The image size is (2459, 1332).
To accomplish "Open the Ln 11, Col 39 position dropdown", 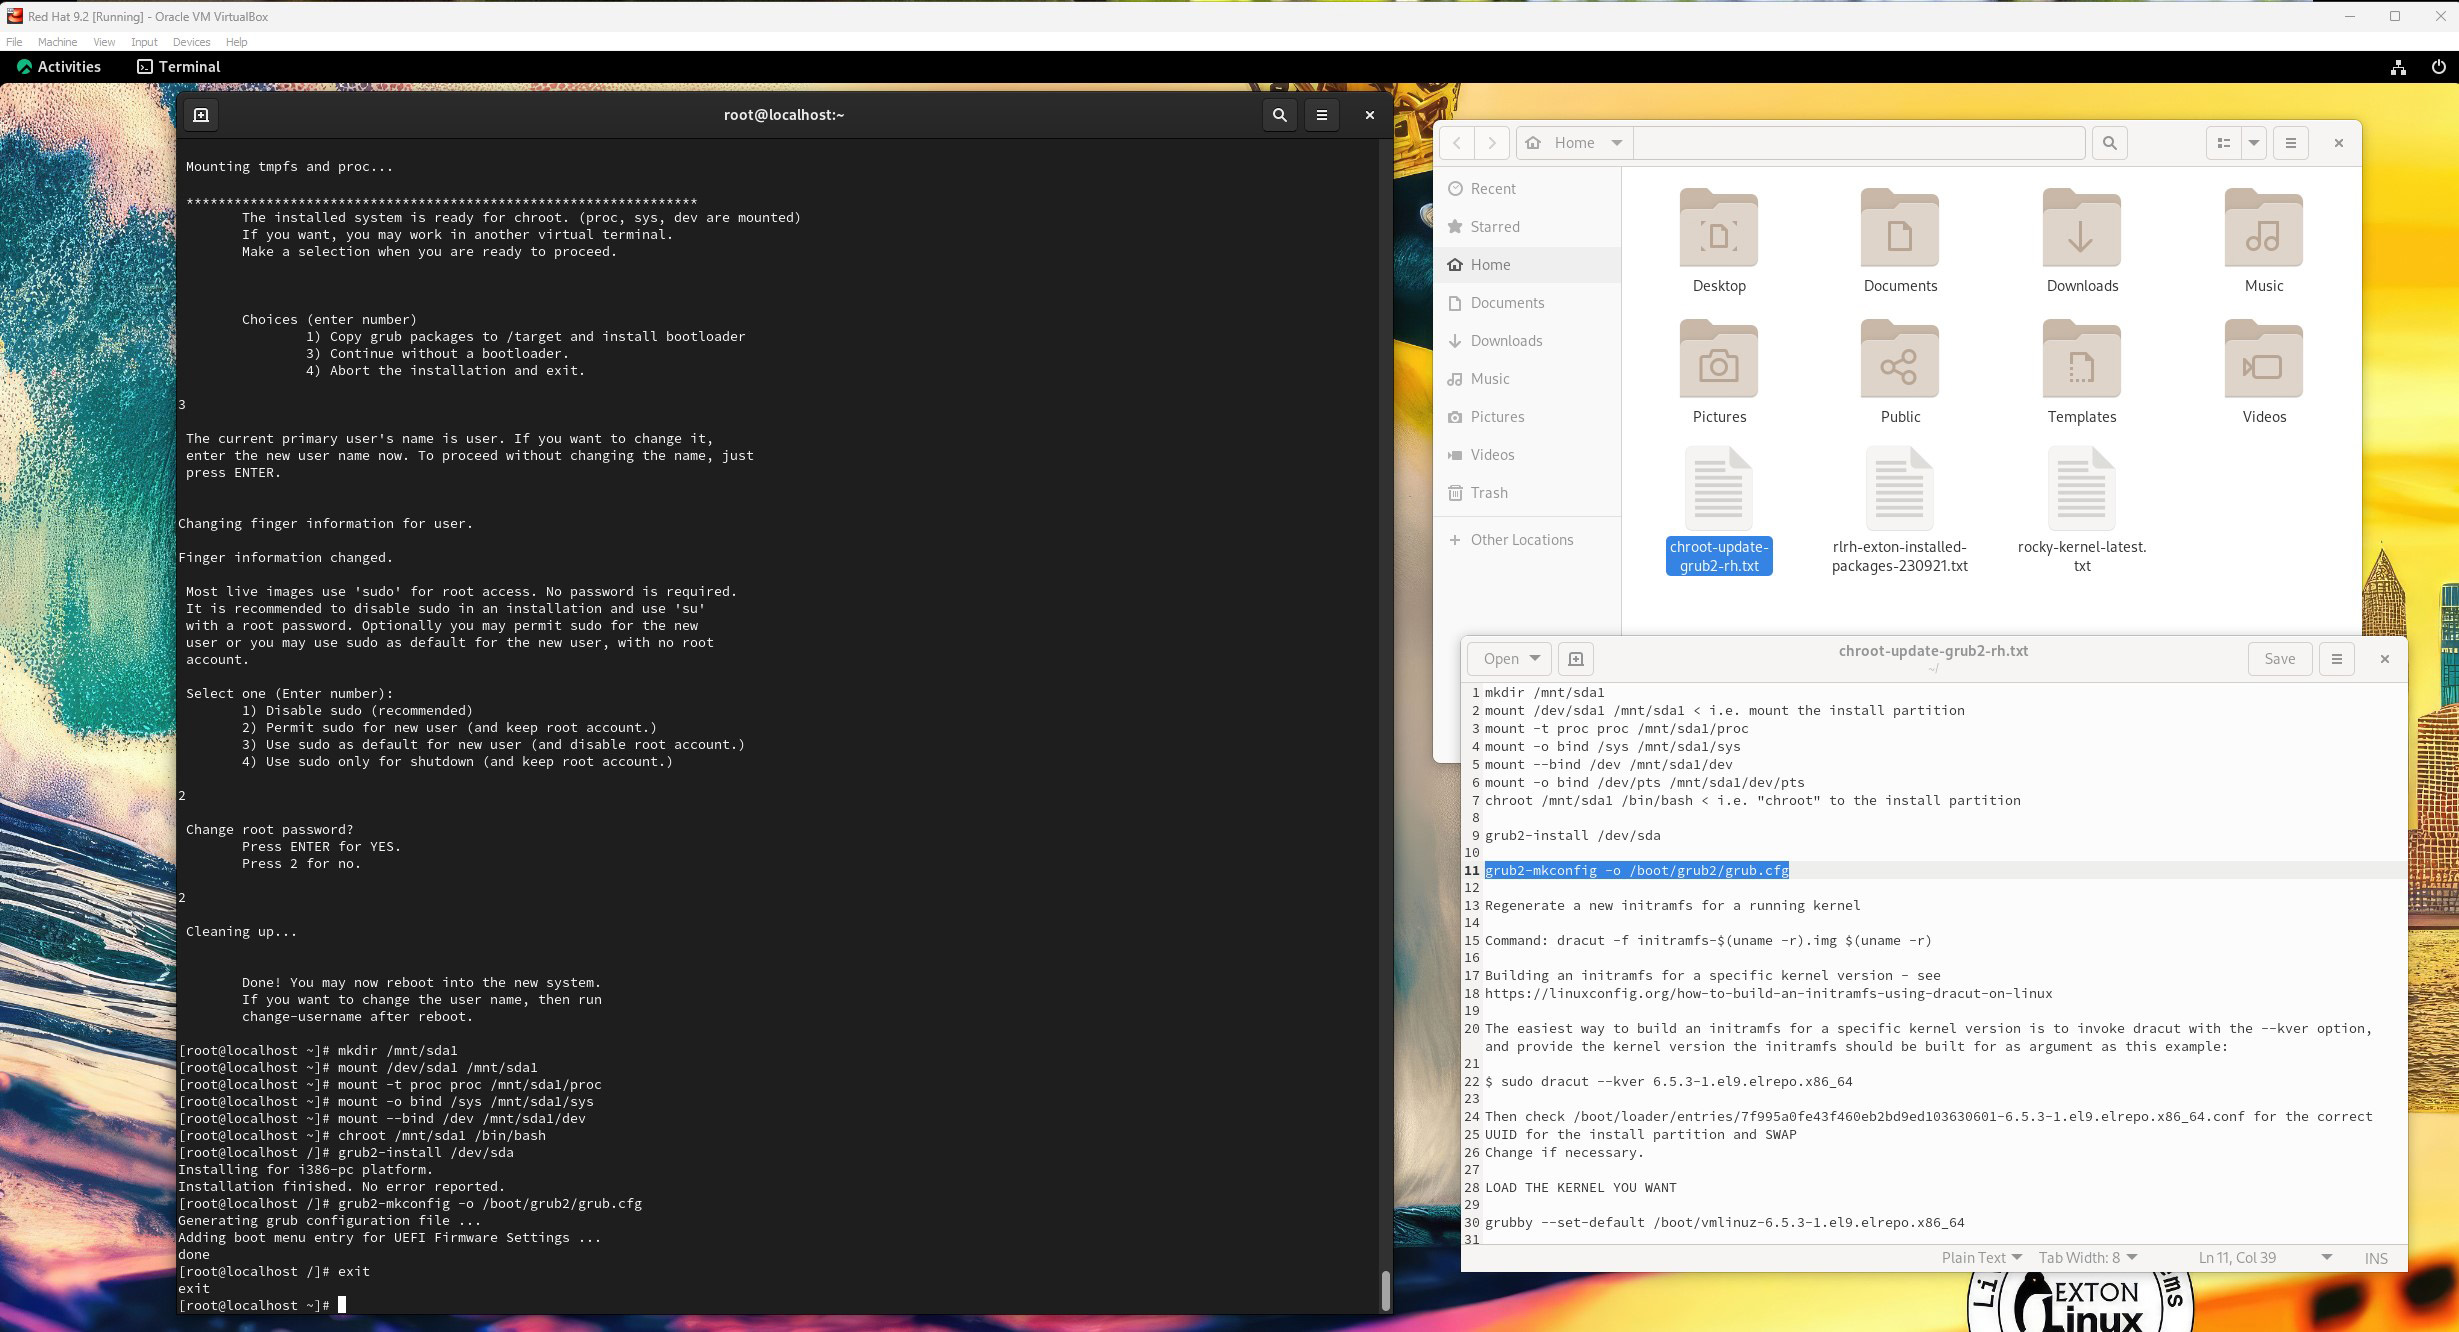I will coord(2265,1258).
